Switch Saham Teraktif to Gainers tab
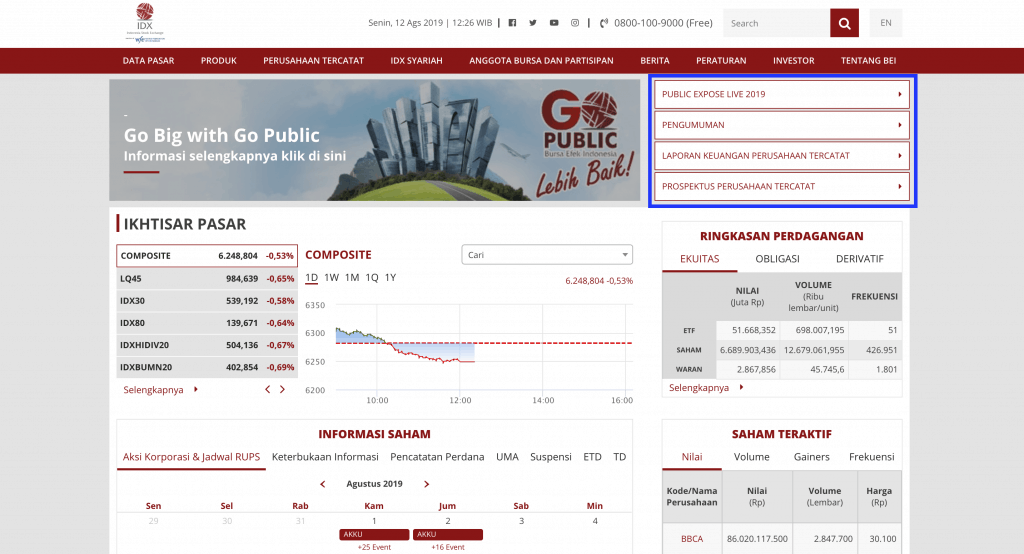Screen dimensions: 1024x554 pyautogui.click(x=812, y=457)
